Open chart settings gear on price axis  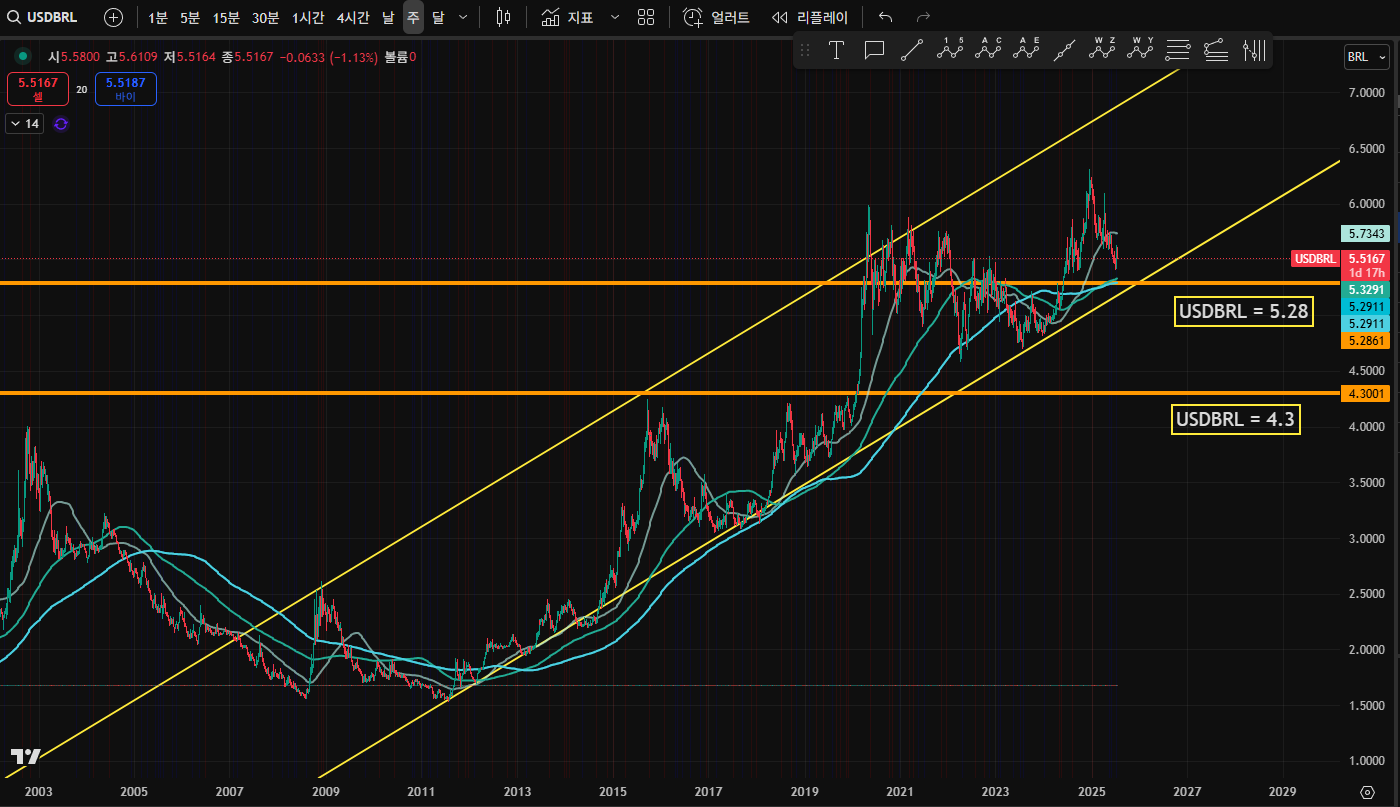point(1368,791)
